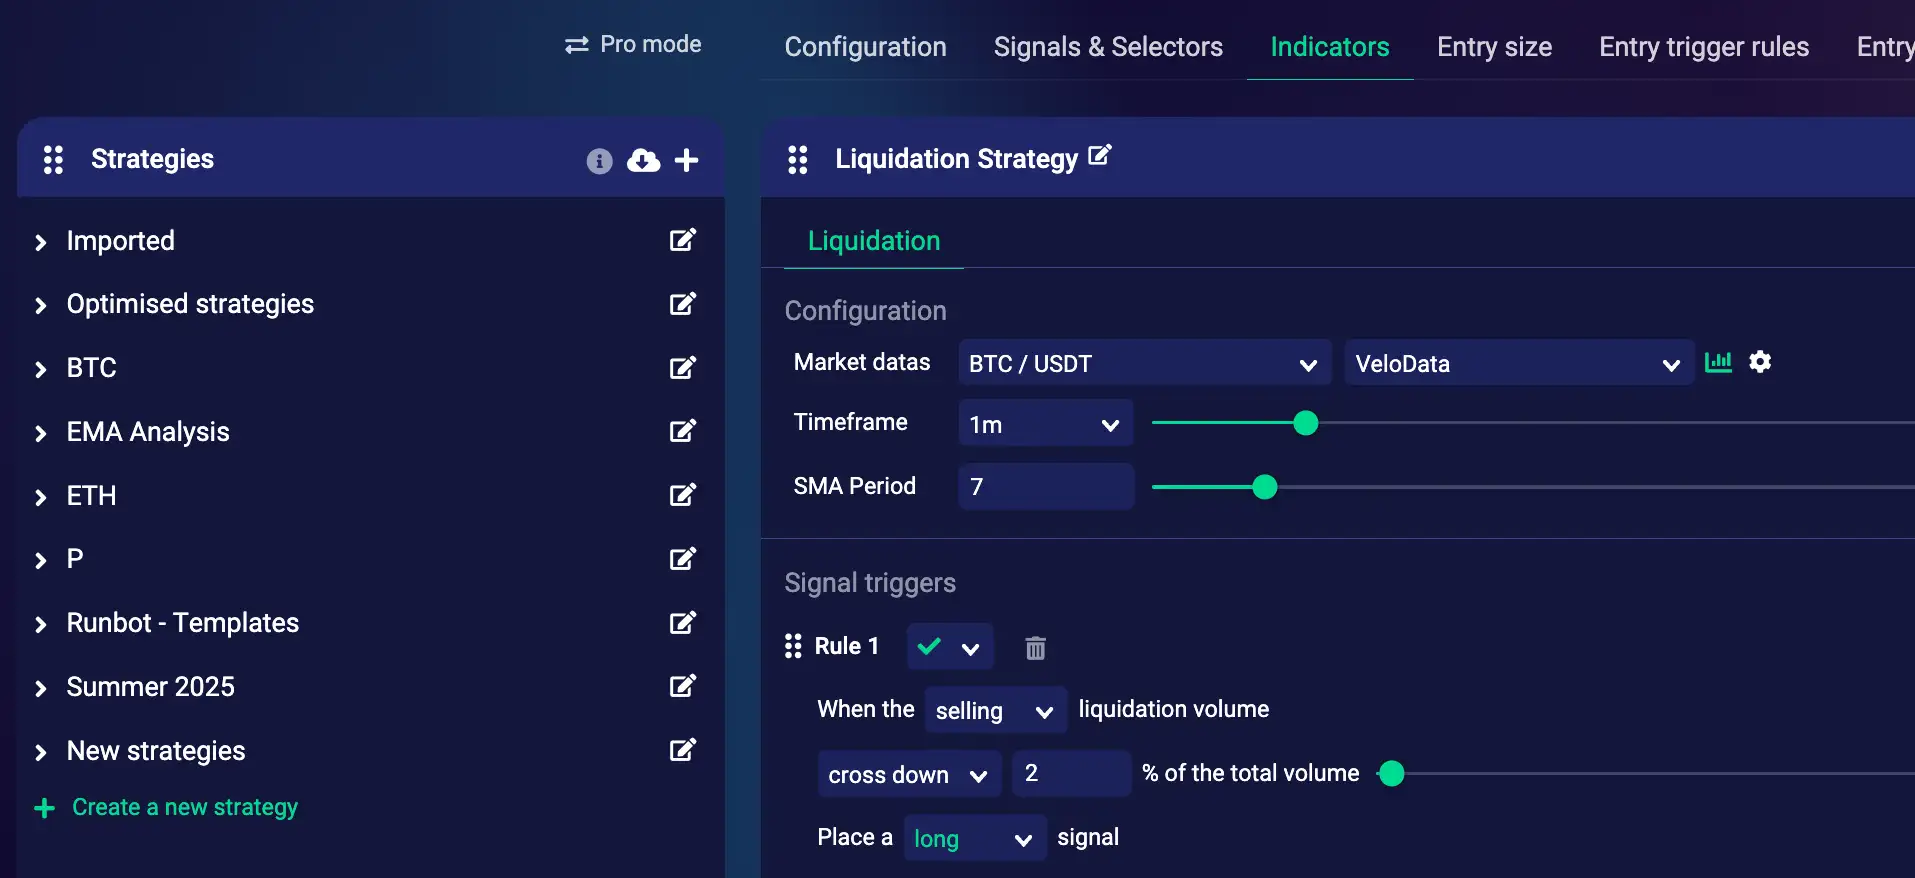Toggle Rule 1 enabled checkmark dropdown

coord(949,647)
